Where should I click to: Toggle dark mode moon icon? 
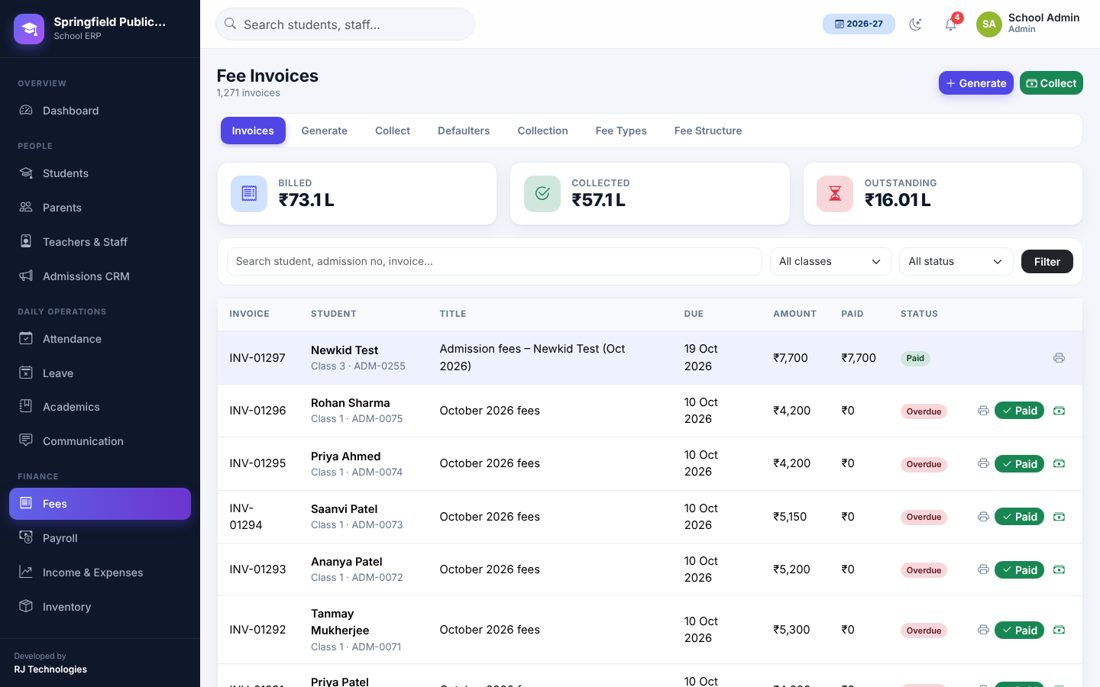915,24
